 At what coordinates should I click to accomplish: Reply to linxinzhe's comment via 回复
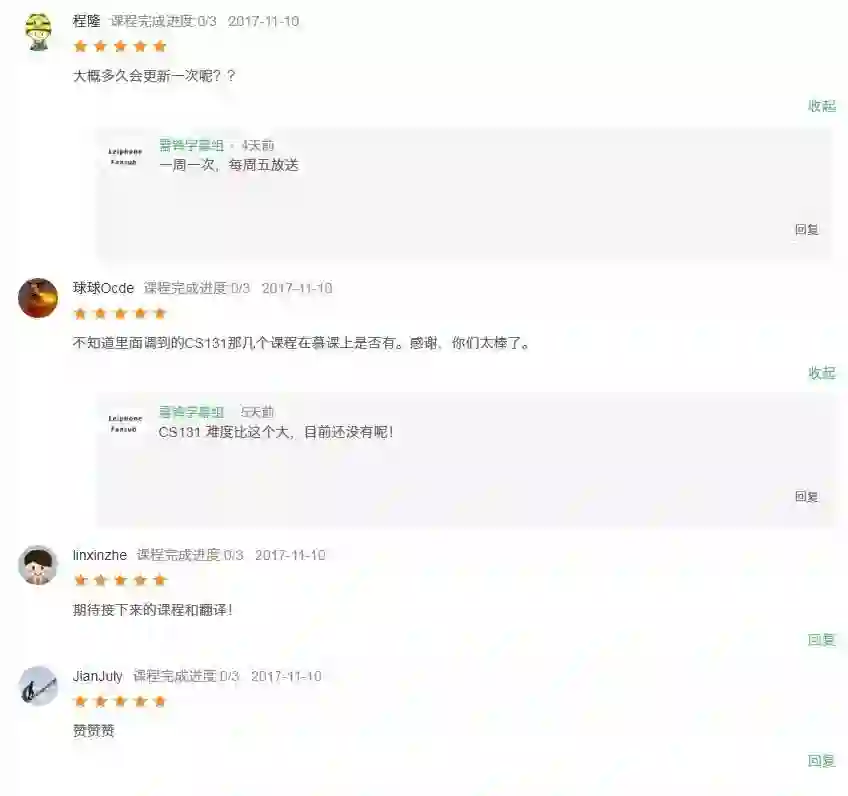click(822, 640)
